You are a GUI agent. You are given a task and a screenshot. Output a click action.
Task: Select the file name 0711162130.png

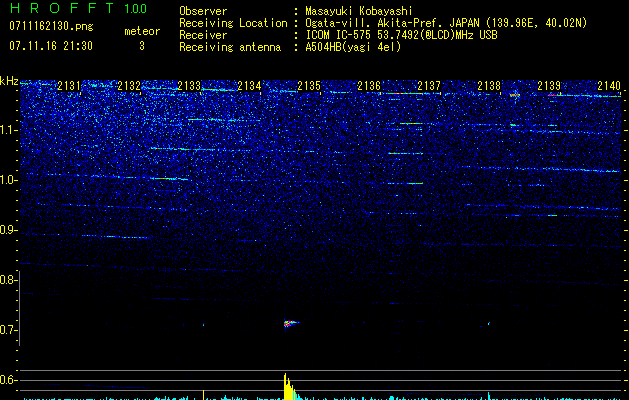pos(51,26)
